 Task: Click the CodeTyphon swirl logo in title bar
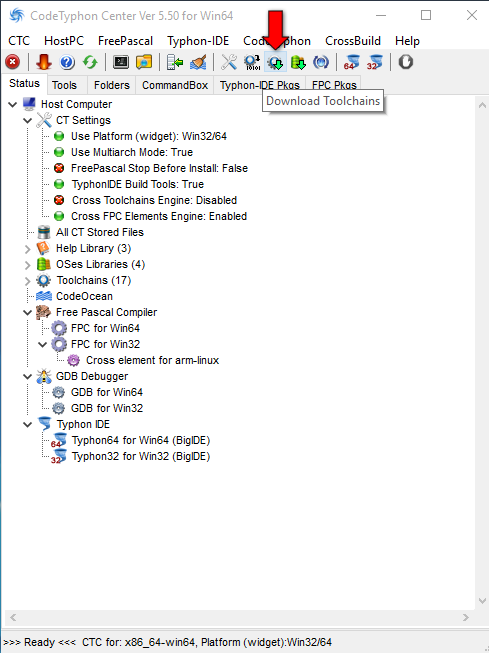17,16
